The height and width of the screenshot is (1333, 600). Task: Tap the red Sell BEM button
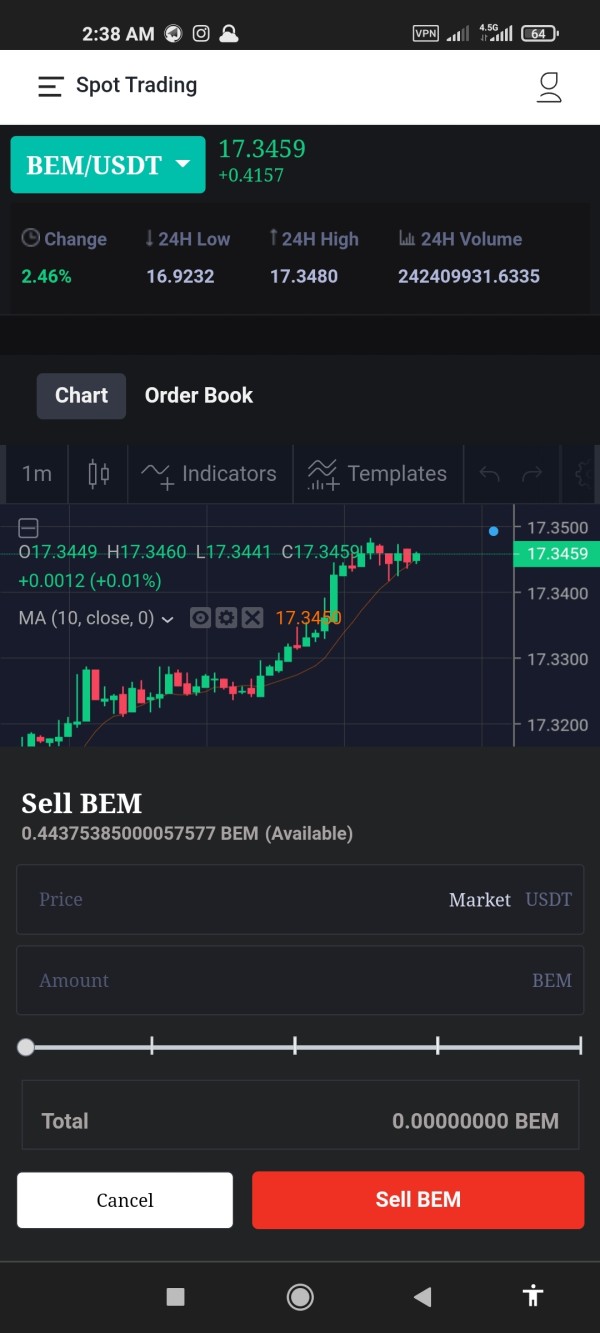(x=418, y=1199)
